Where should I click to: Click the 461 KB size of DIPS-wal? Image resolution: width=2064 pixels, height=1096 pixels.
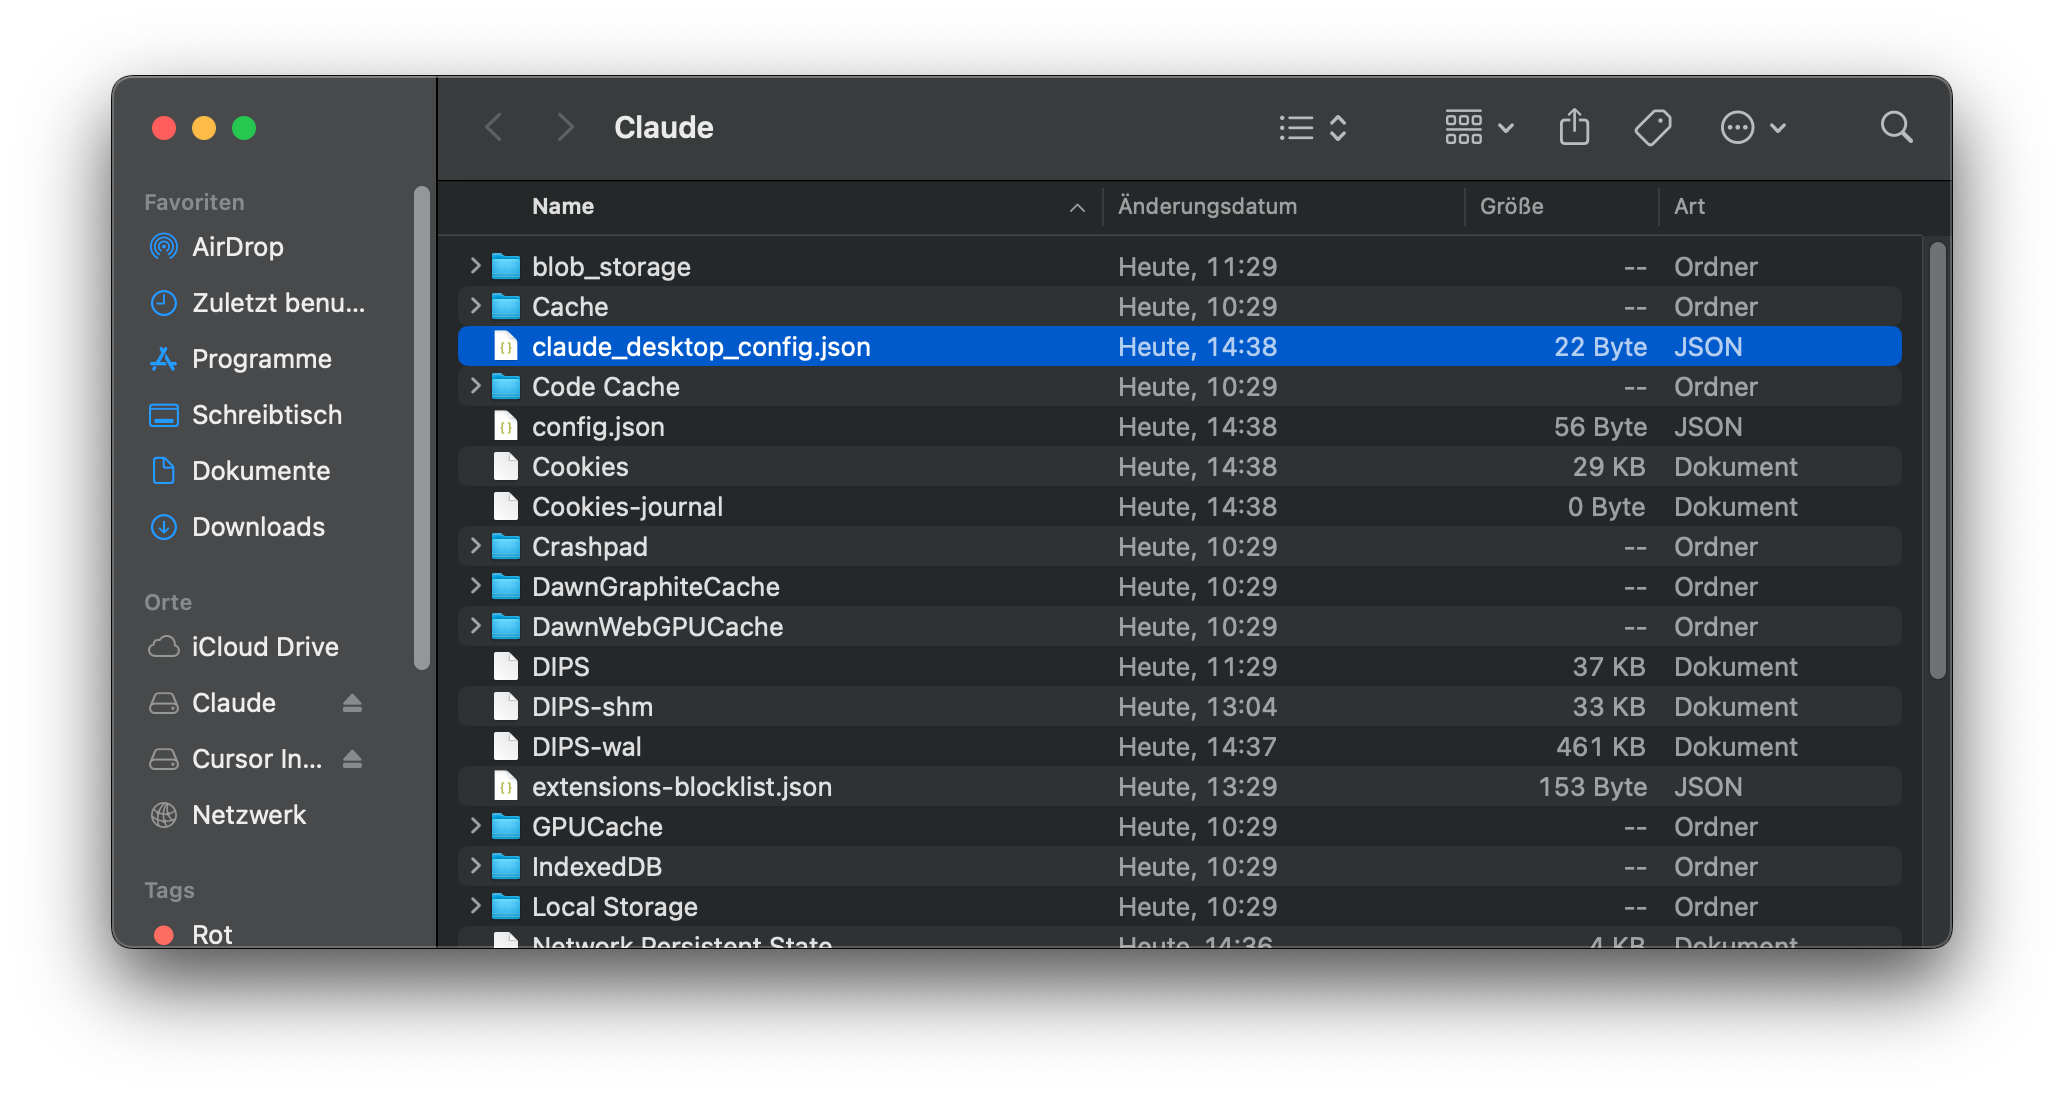1600,747
